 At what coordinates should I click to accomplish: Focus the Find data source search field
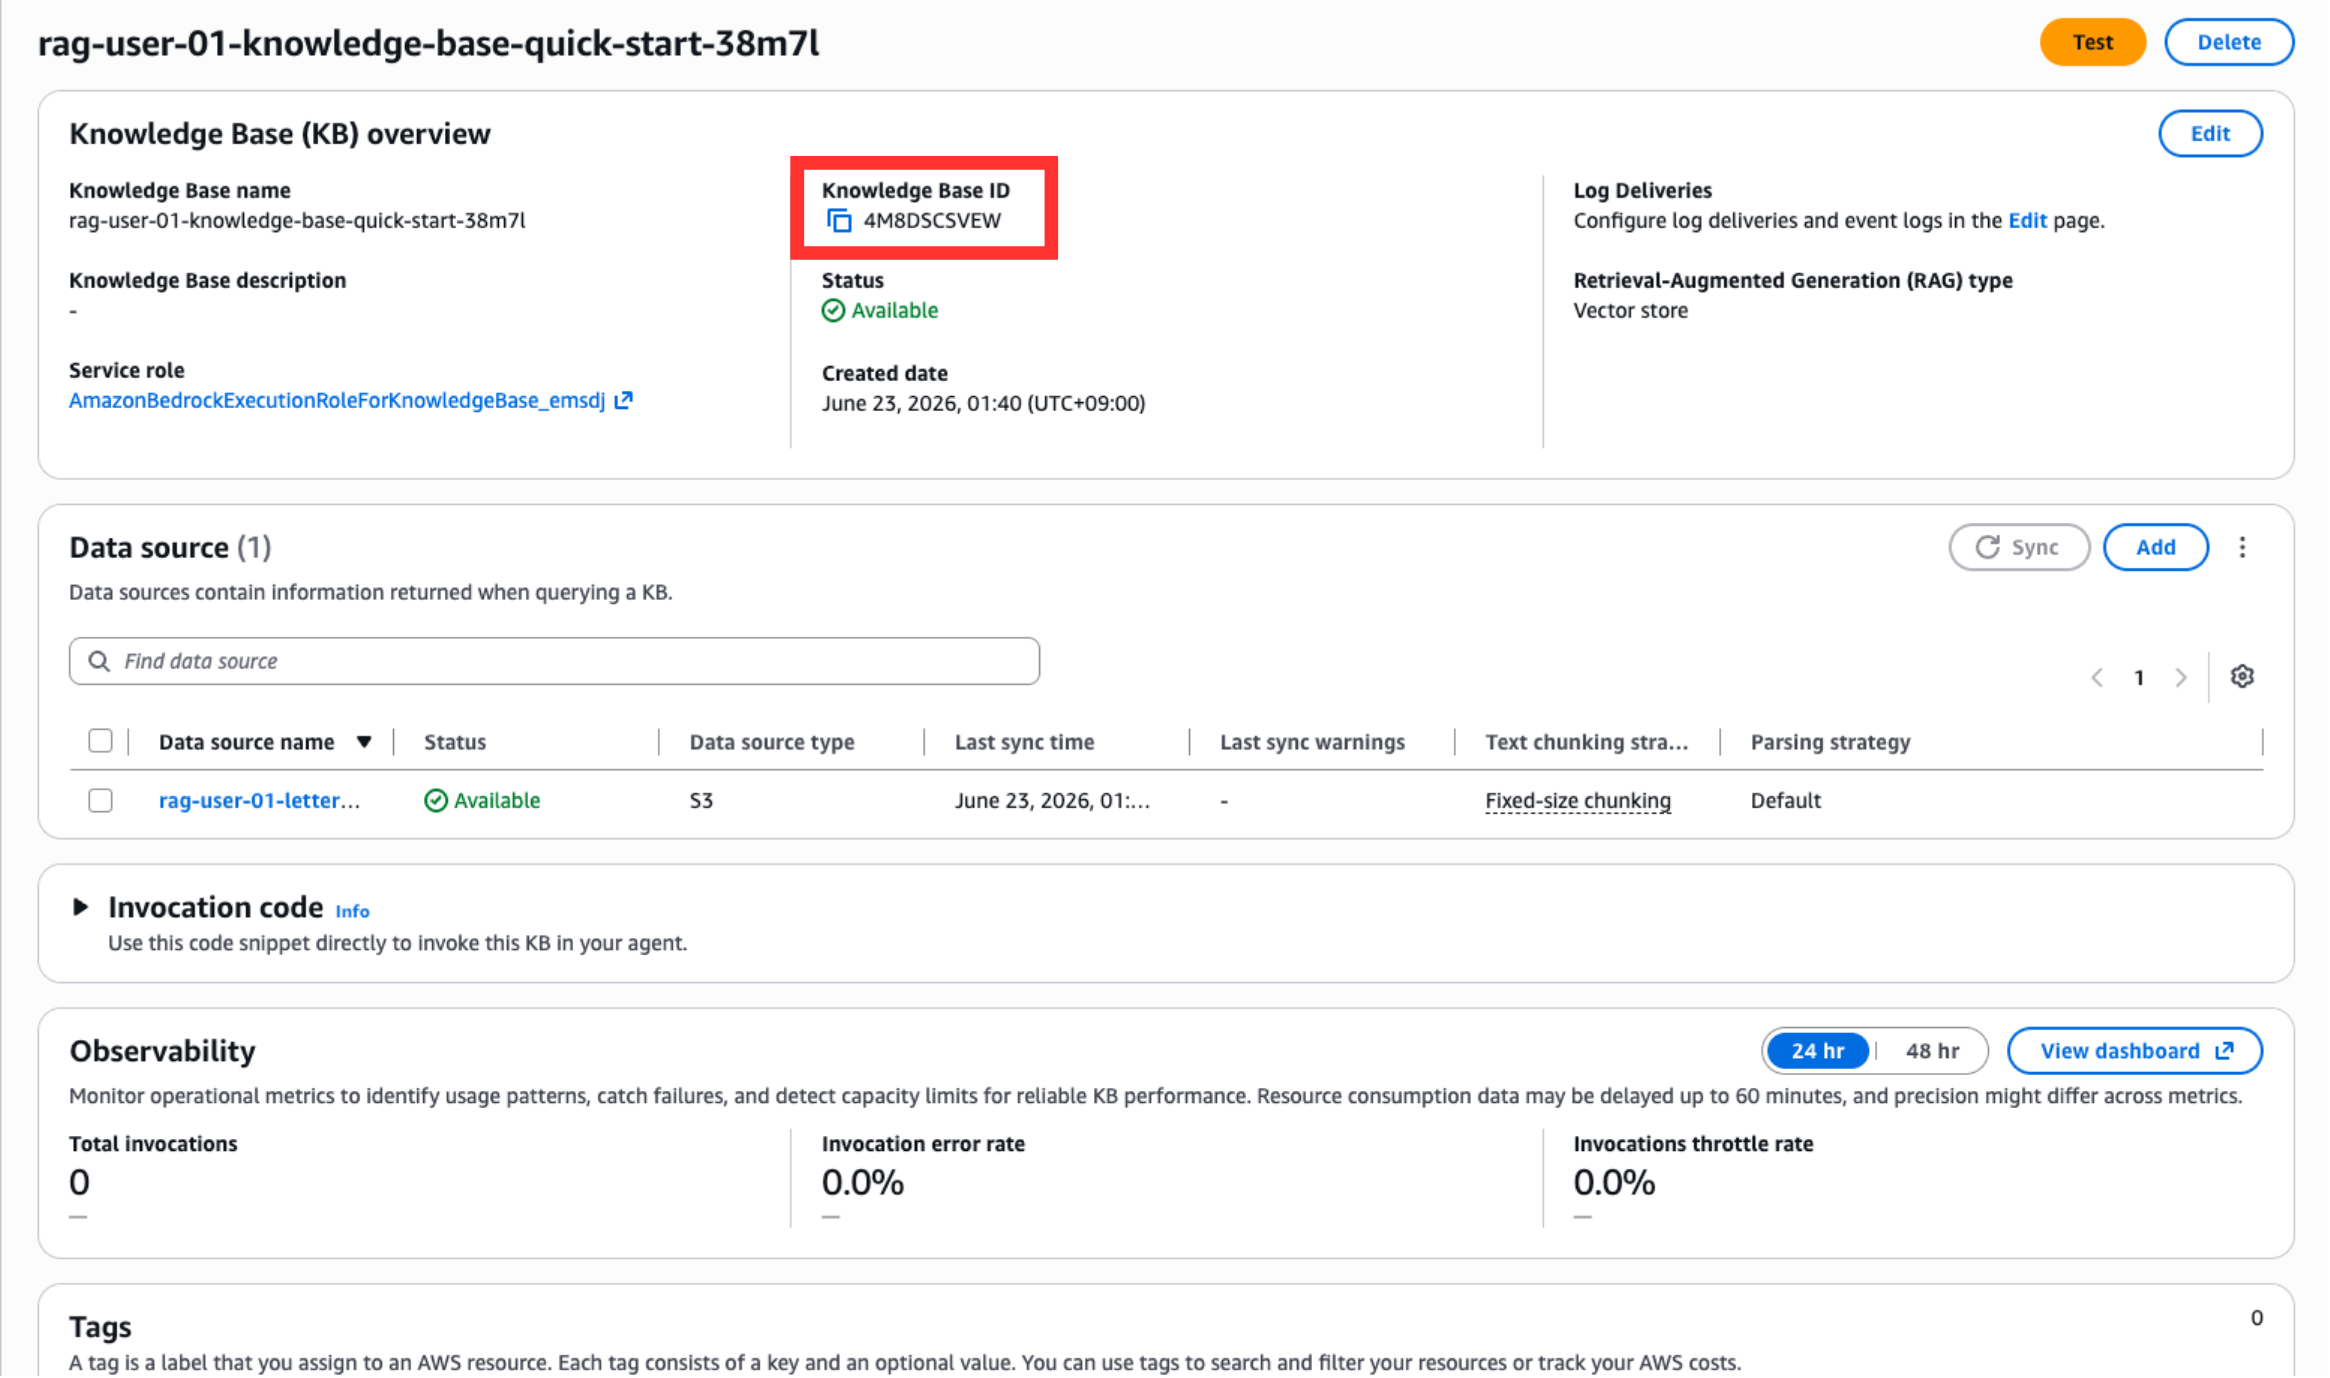click(x=554, y=662)
